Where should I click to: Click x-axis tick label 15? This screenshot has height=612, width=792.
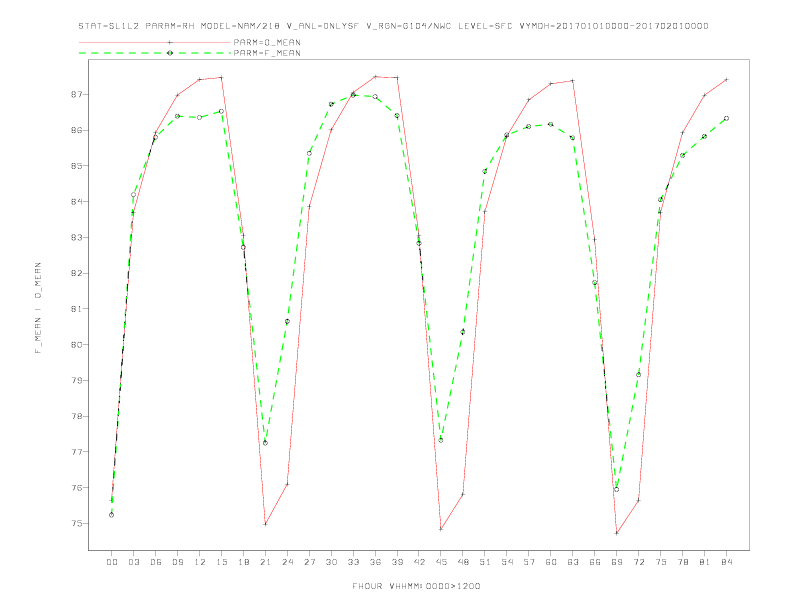(221, 562)
